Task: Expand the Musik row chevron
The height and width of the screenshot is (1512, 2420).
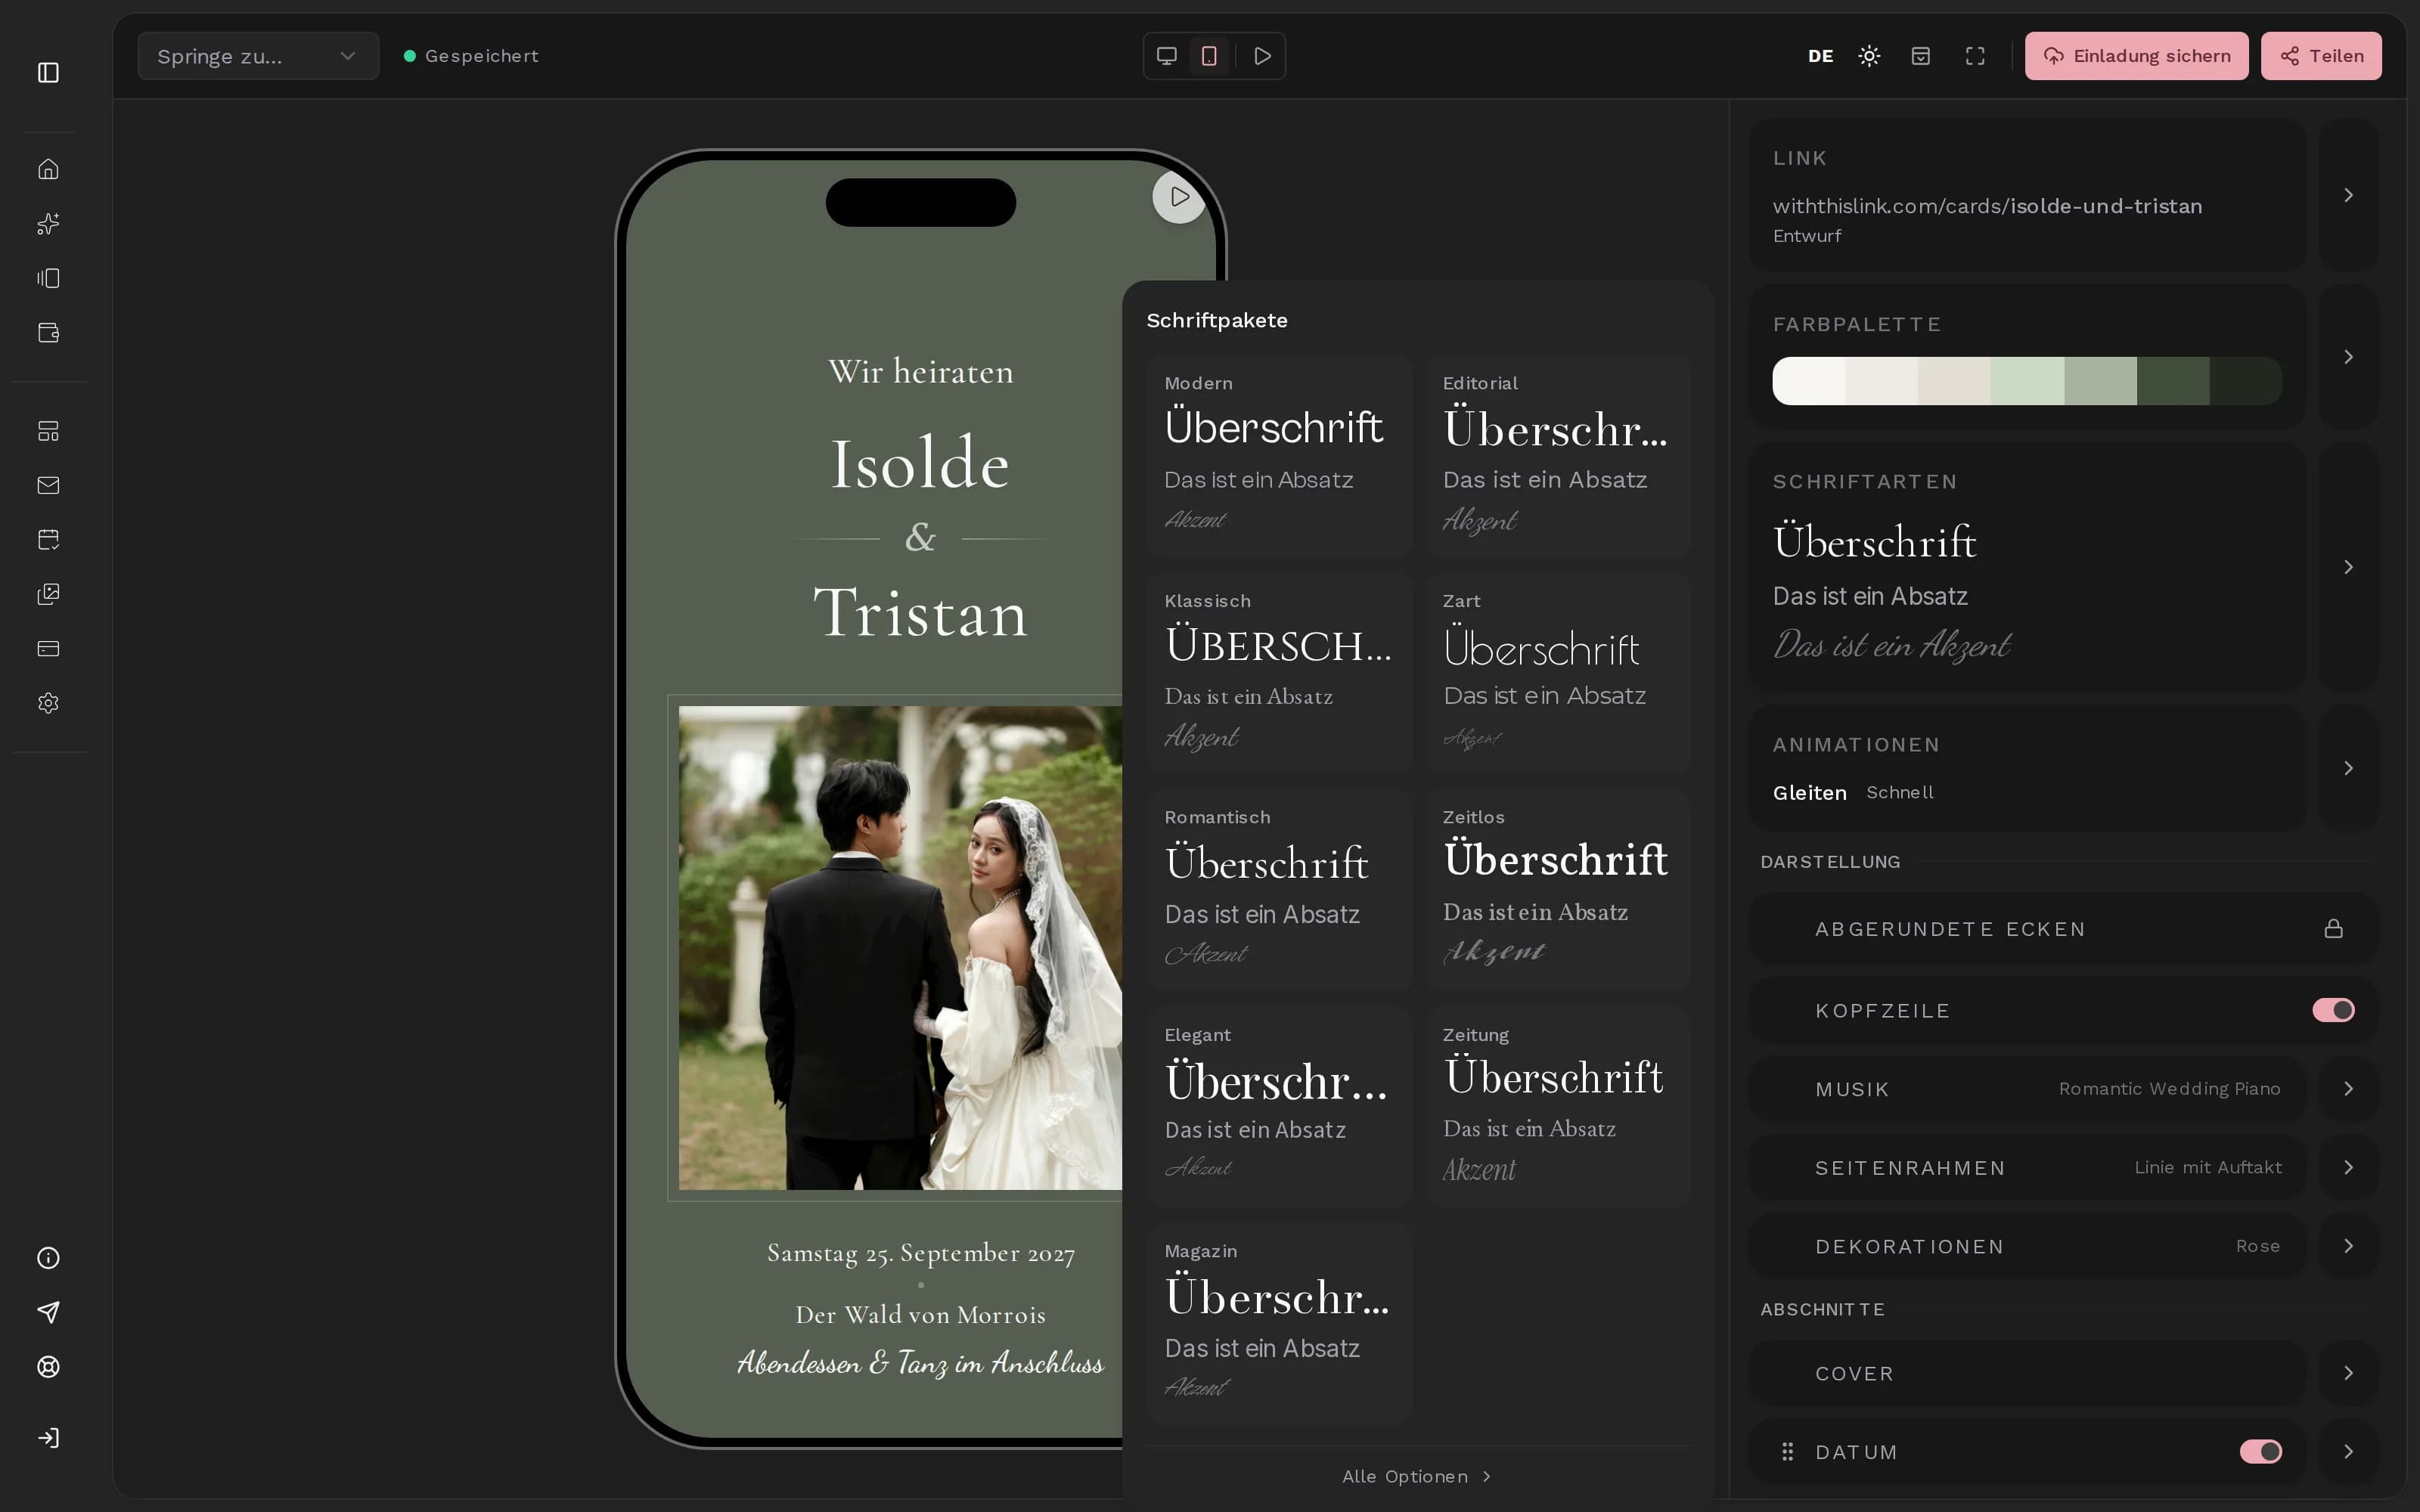Action: pyautogui.click(x=2349, y=1089)
